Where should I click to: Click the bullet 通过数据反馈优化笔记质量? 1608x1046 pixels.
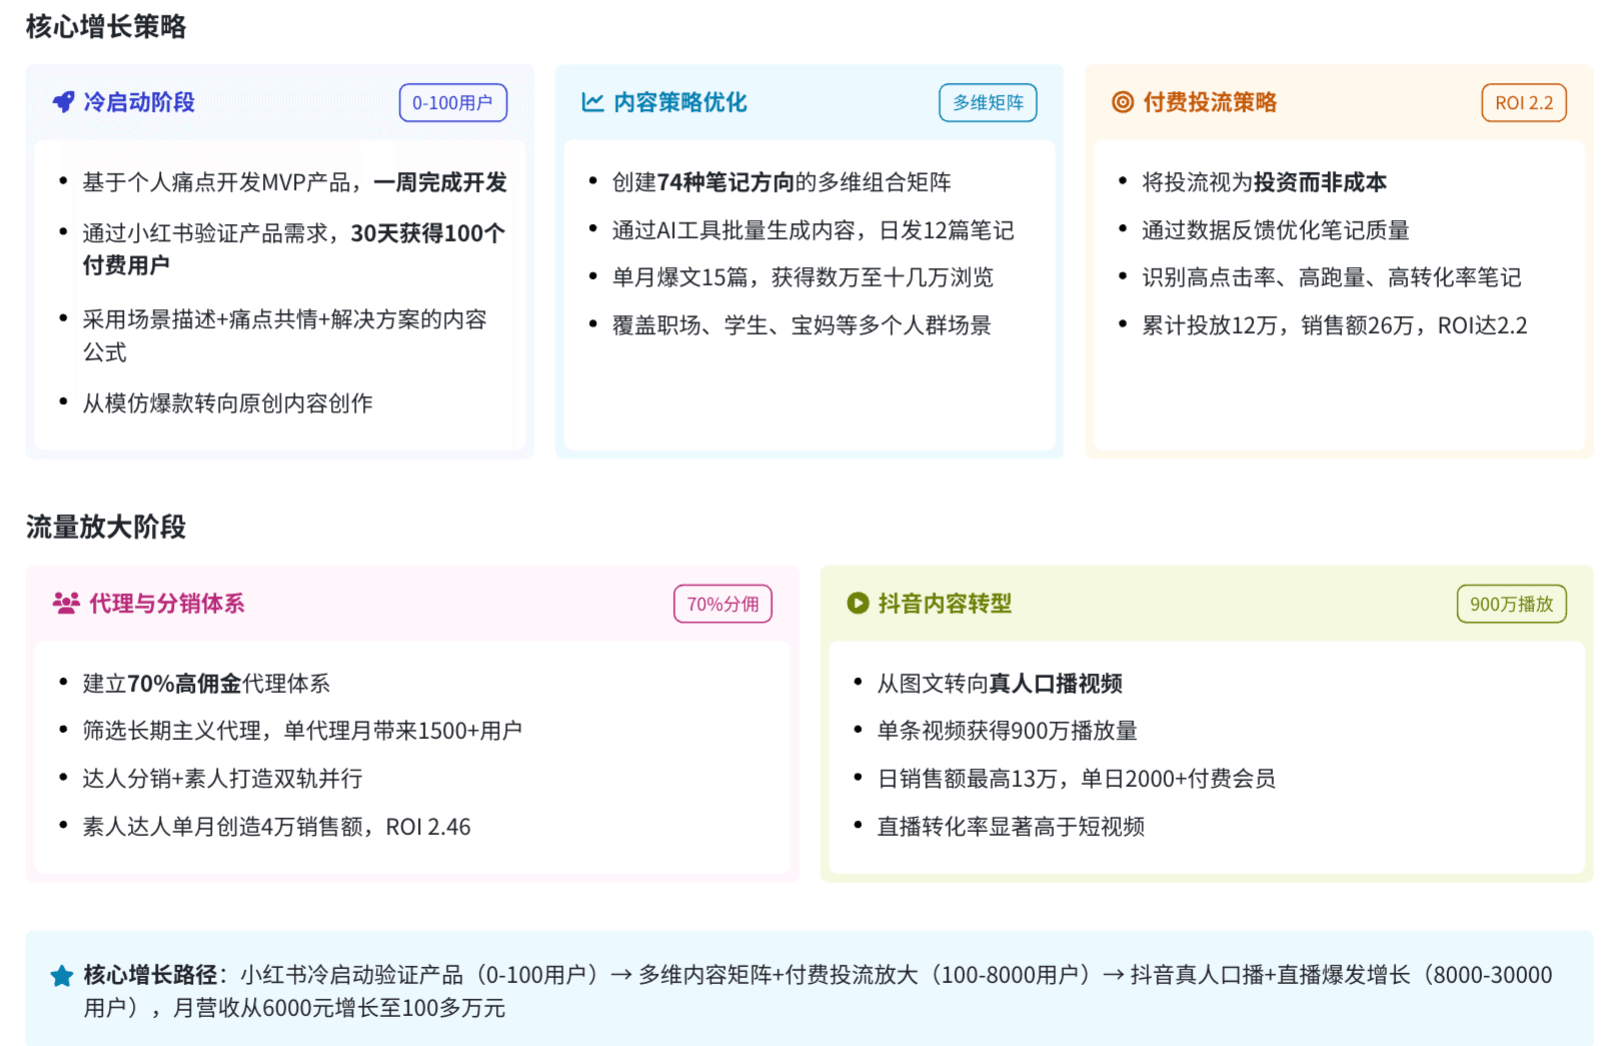tap(1276, 230)
